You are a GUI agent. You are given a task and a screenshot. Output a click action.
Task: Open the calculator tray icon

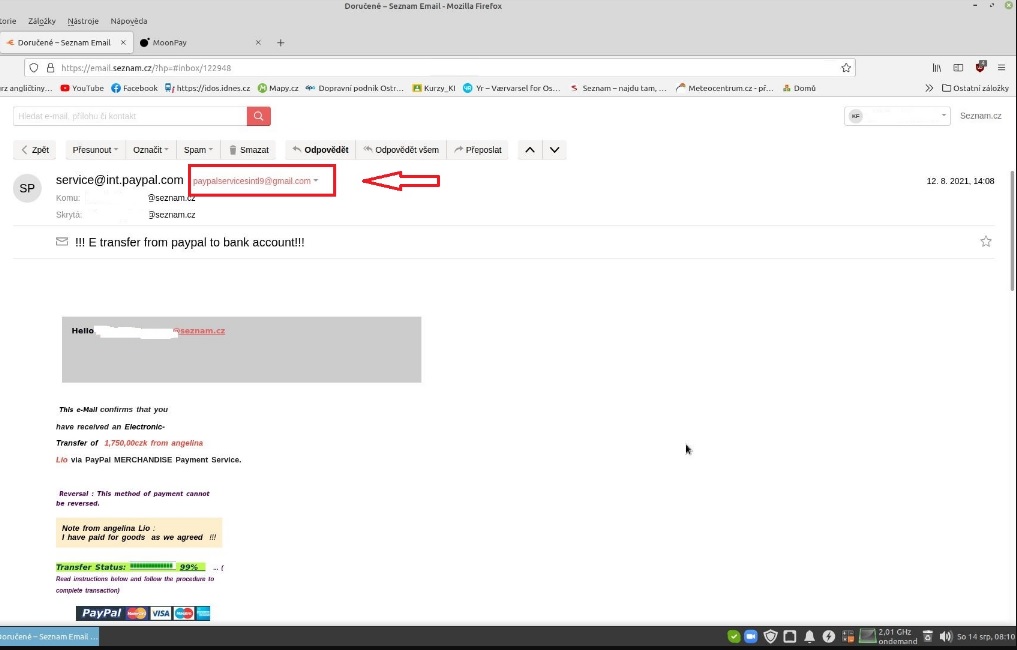(x=848, y=636)
